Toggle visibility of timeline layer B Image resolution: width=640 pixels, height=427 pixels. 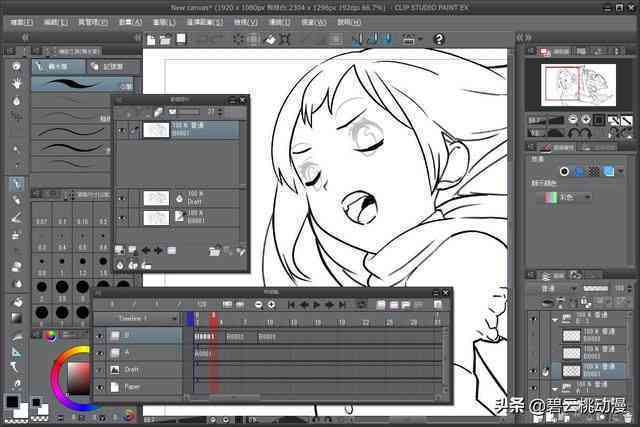[100, 336]
